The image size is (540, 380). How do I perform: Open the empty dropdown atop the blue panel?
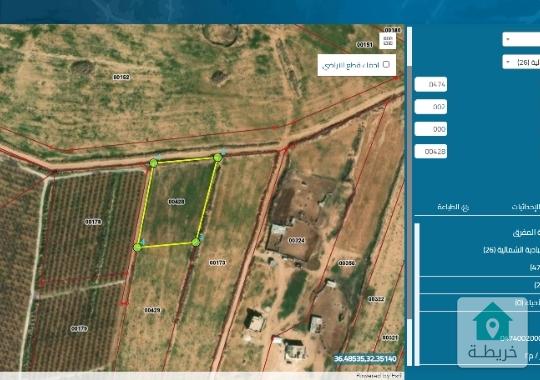pos(521,39)
